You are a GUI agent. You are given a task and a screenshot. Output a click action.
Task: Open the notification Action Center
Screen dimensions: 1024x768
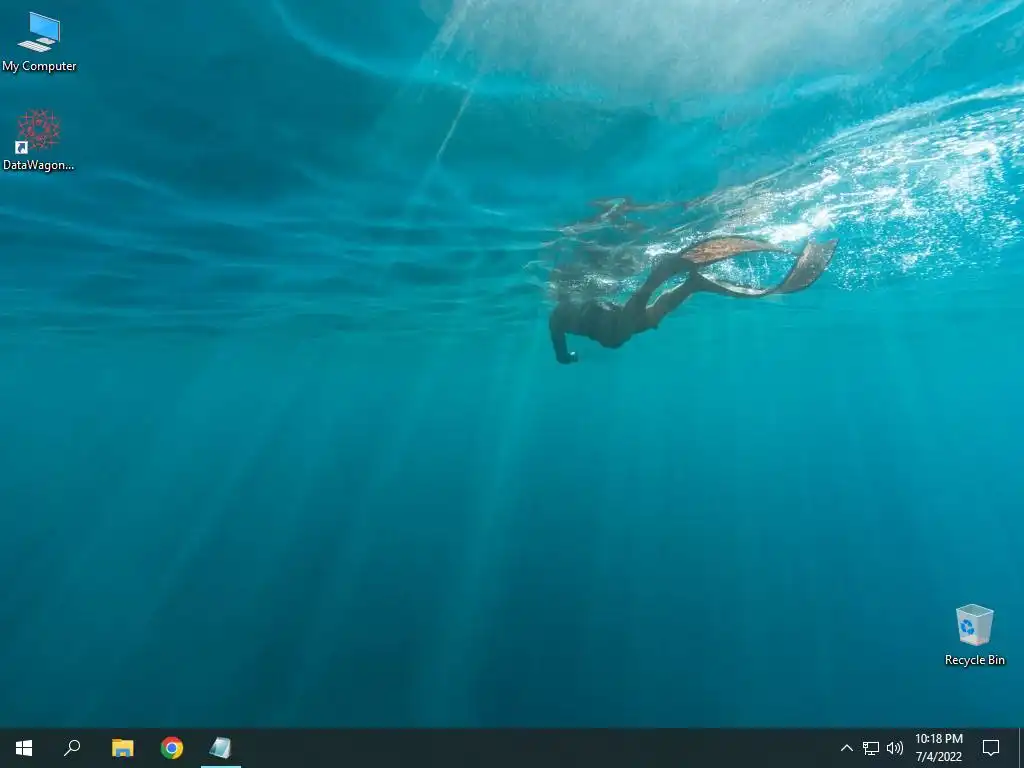click(991, 748)
